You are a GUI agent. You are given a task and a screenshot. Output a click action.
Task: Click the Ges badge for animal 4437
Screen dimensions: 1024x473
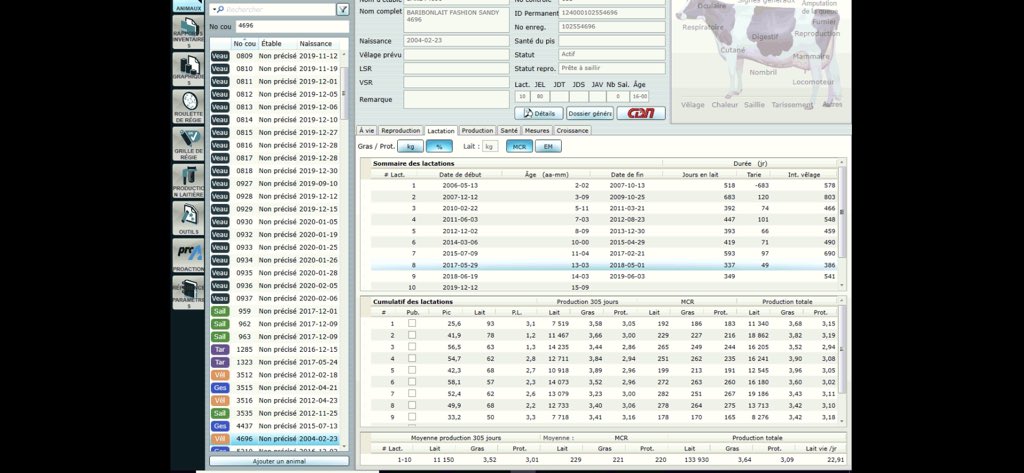[220, 426]
